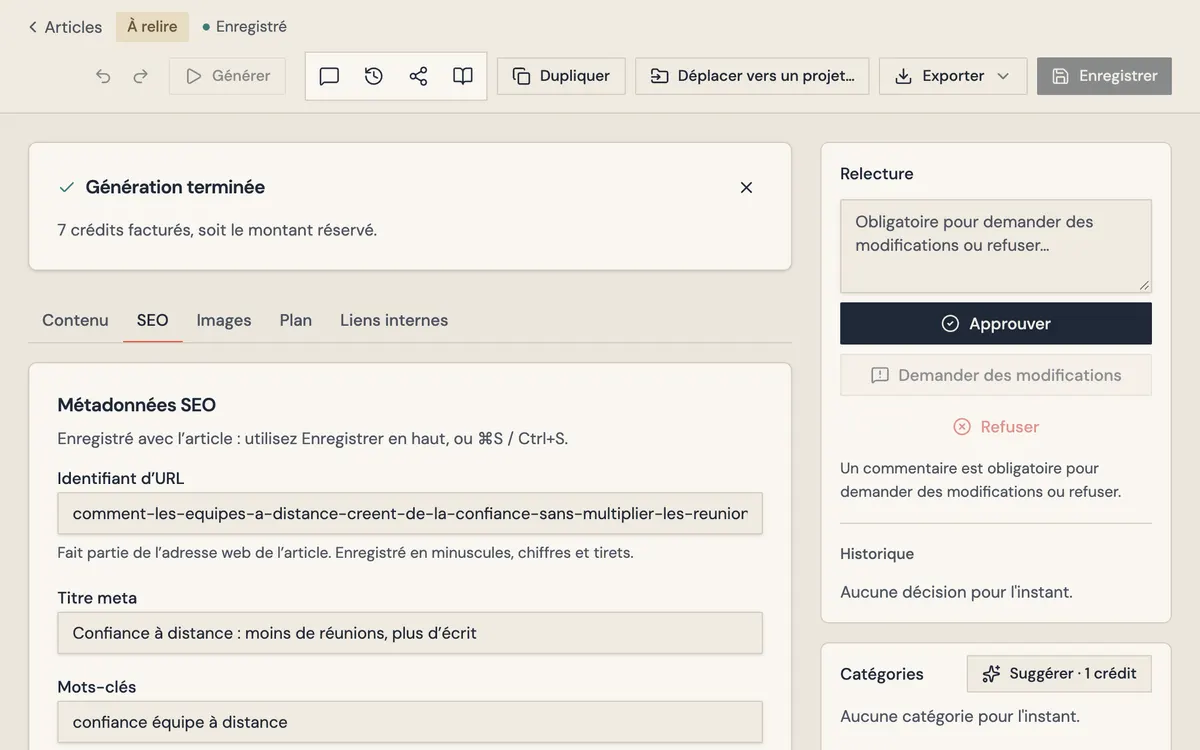Click the Métadonnées SEO heading
Image resolution: width=1200 pixels, height=750 pixels.
(x=137, y=405)
